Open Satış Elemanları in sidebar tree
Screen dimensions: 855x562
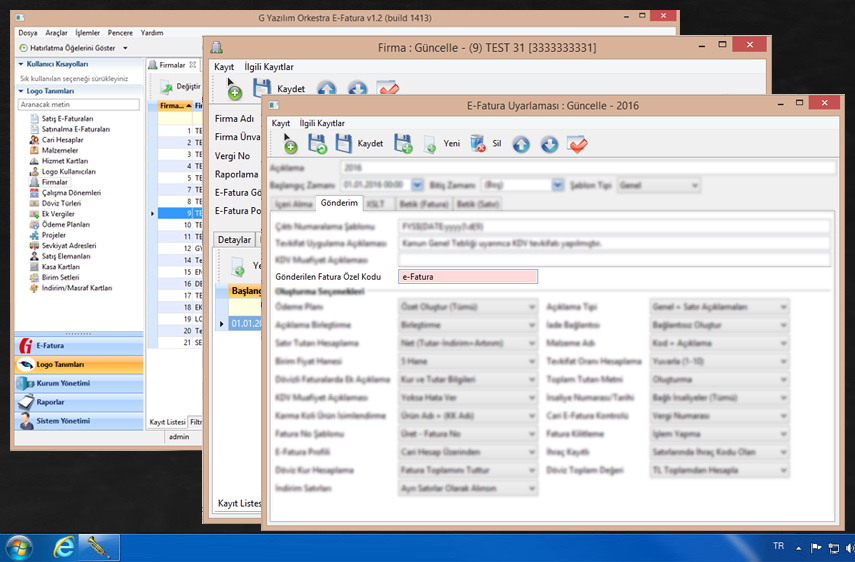click(x=66, y=256)
